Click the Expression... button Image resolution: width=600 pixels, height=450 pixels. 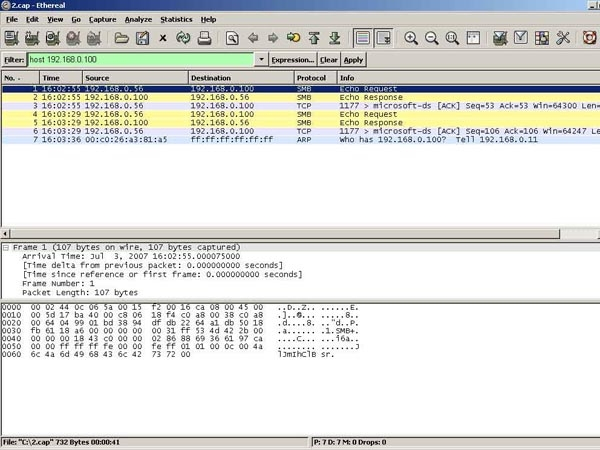point(293,60)
